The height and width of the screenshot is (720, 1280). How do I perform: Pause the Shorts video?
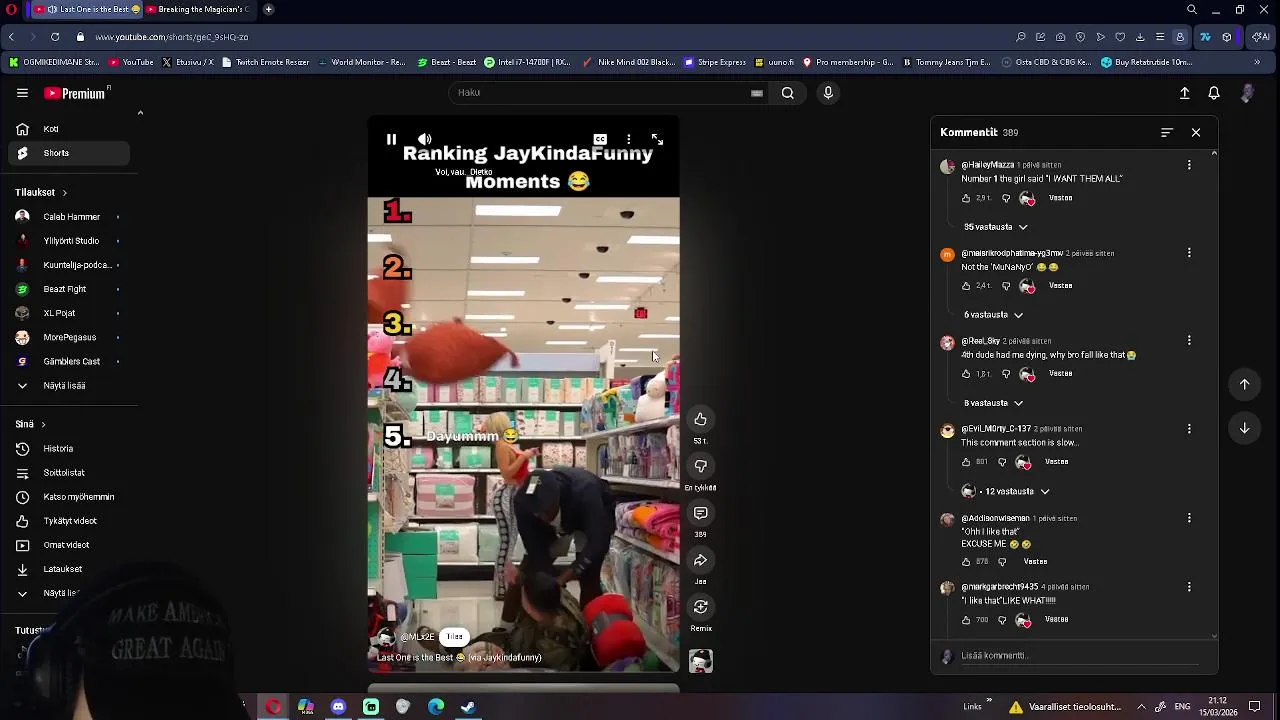[391, 140]
